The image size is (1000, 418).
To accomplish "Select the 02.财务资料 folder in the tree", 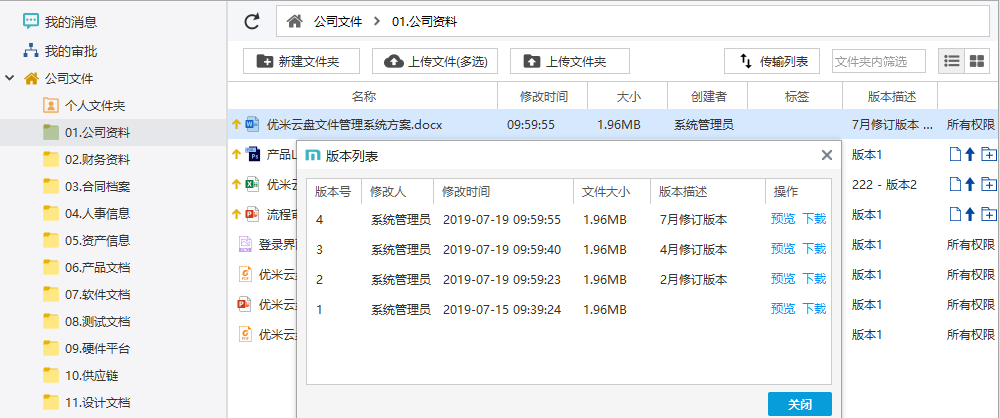I will pyautogui.click(x=96, y=159).
